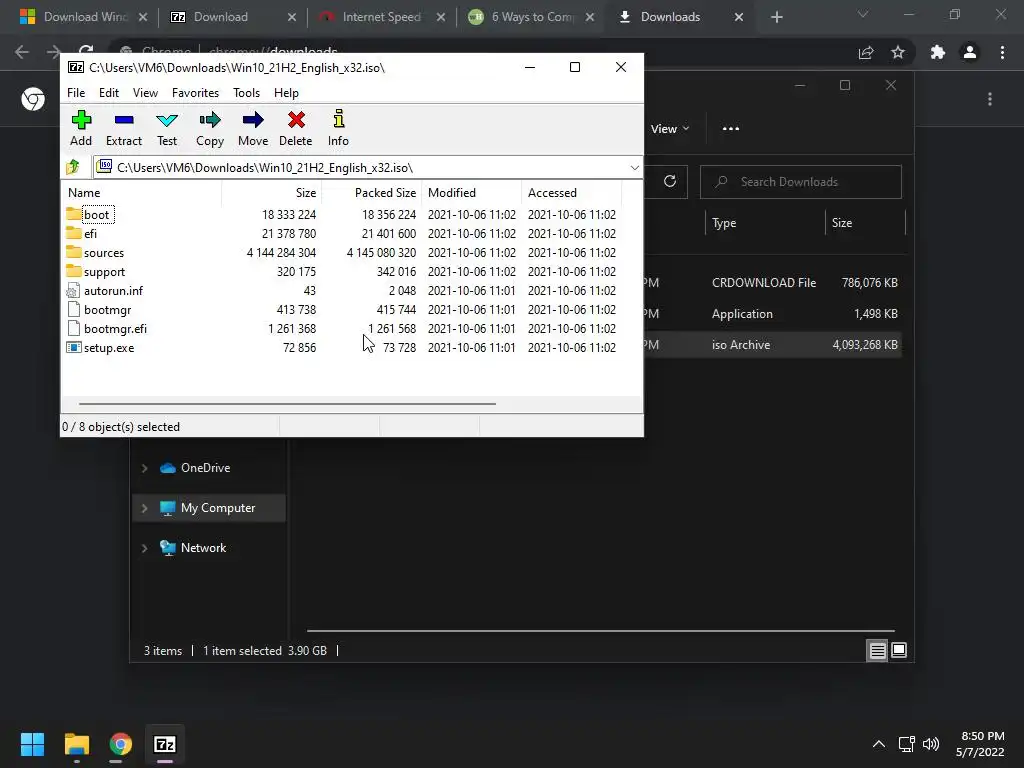Expand the My Computer tree node
The image size is (1024, 768).
coord(144,507)
